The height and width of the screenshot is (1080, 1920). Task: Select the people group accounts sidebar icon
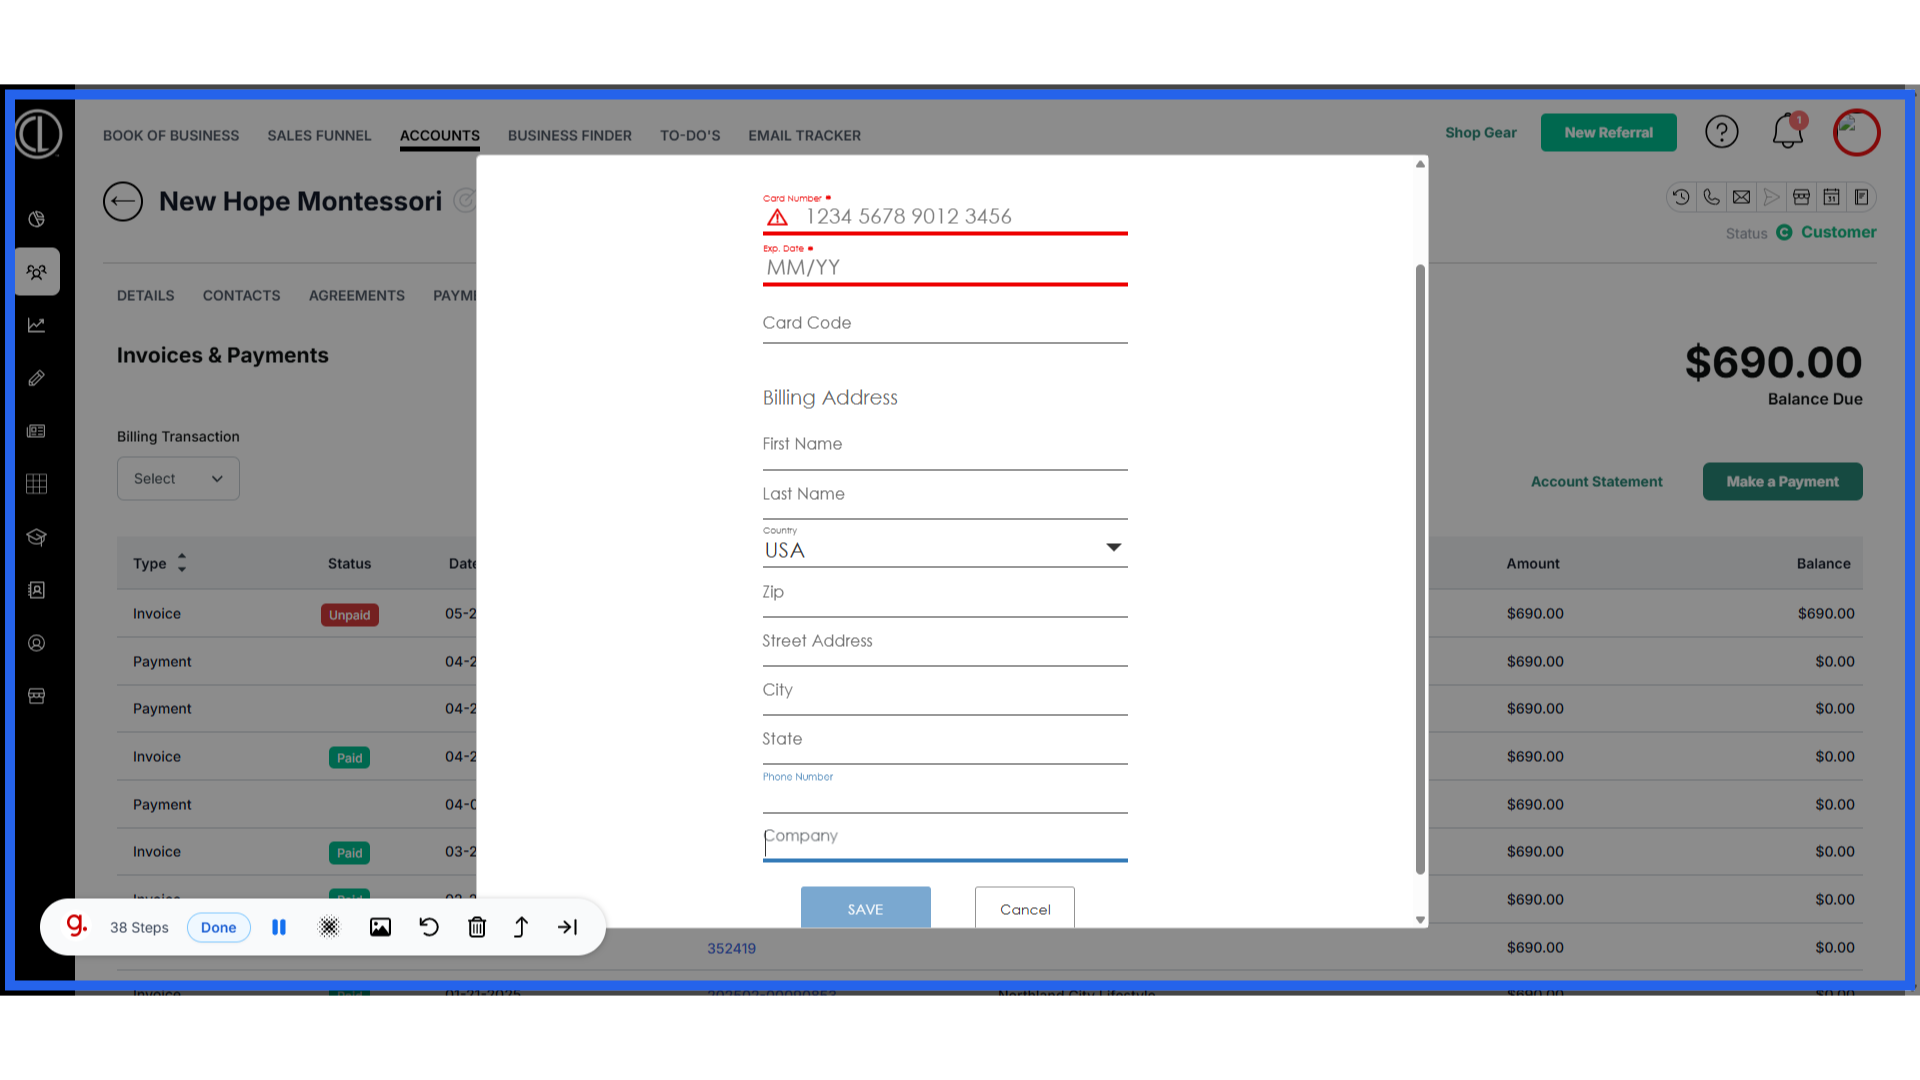tap(37, 272)
